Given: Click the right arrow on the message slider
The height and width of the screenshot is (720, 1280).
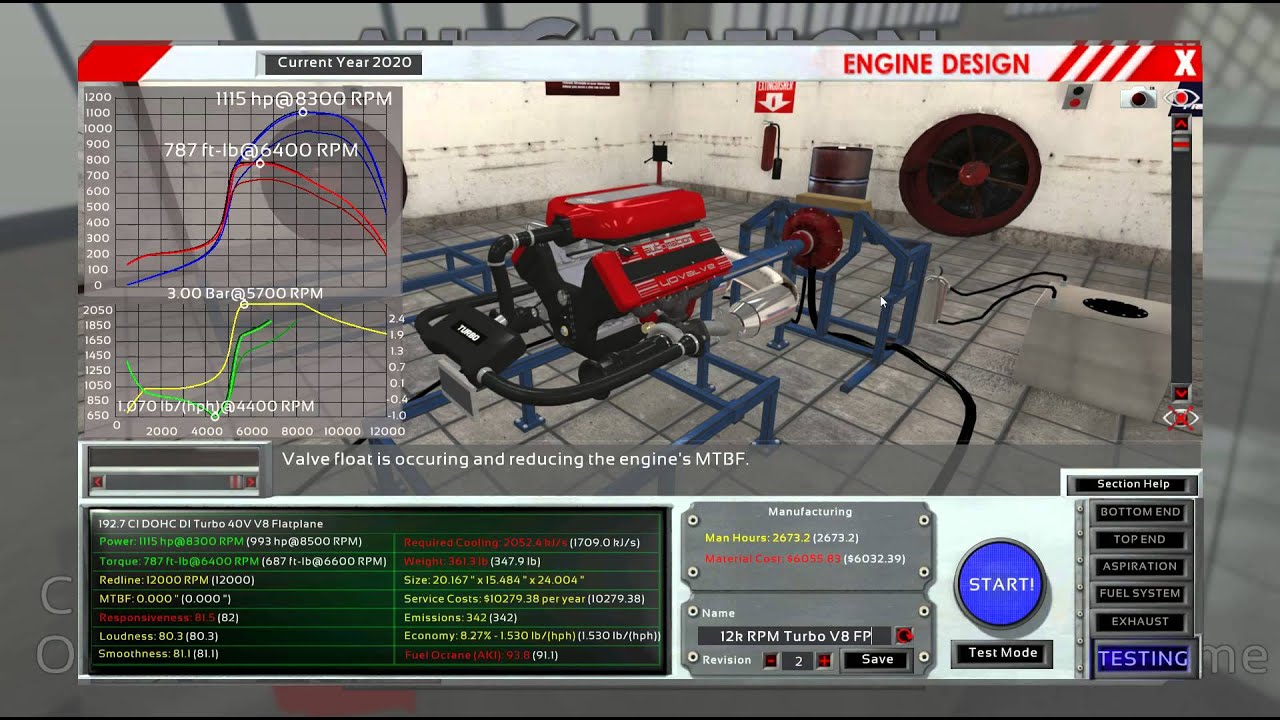Looking at the screenshot, I should (250, 482).
